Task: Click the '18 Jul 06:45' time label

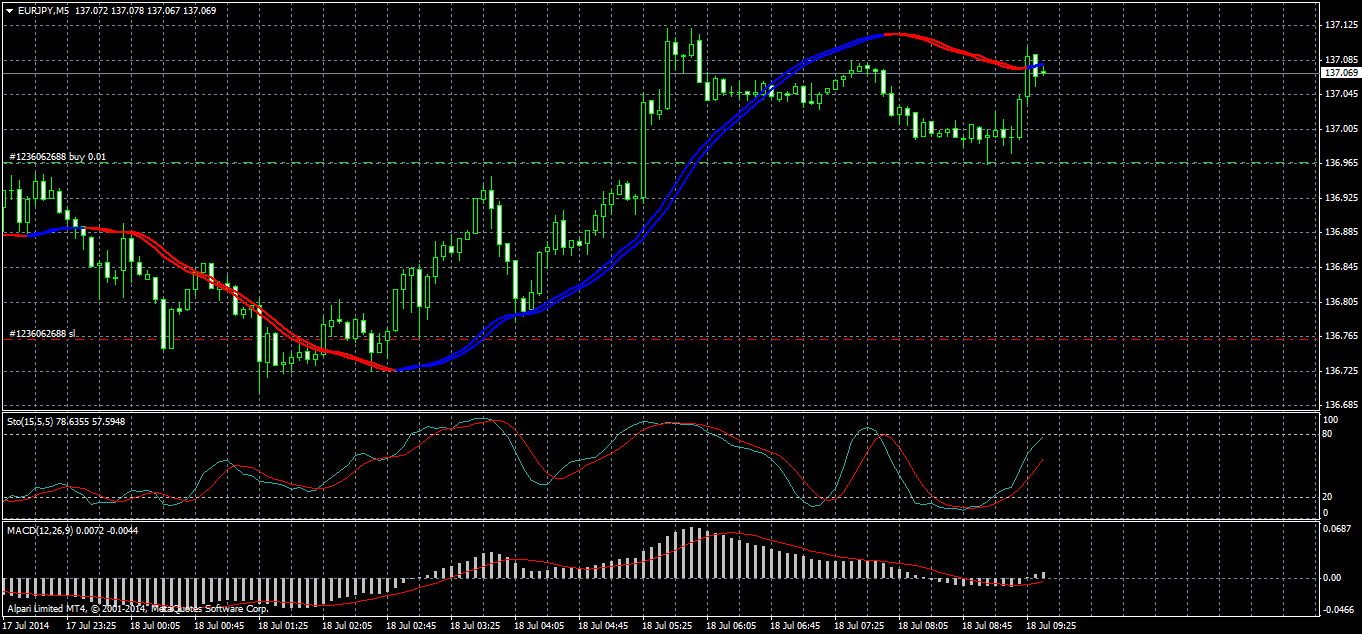Action: click(795, 625)
